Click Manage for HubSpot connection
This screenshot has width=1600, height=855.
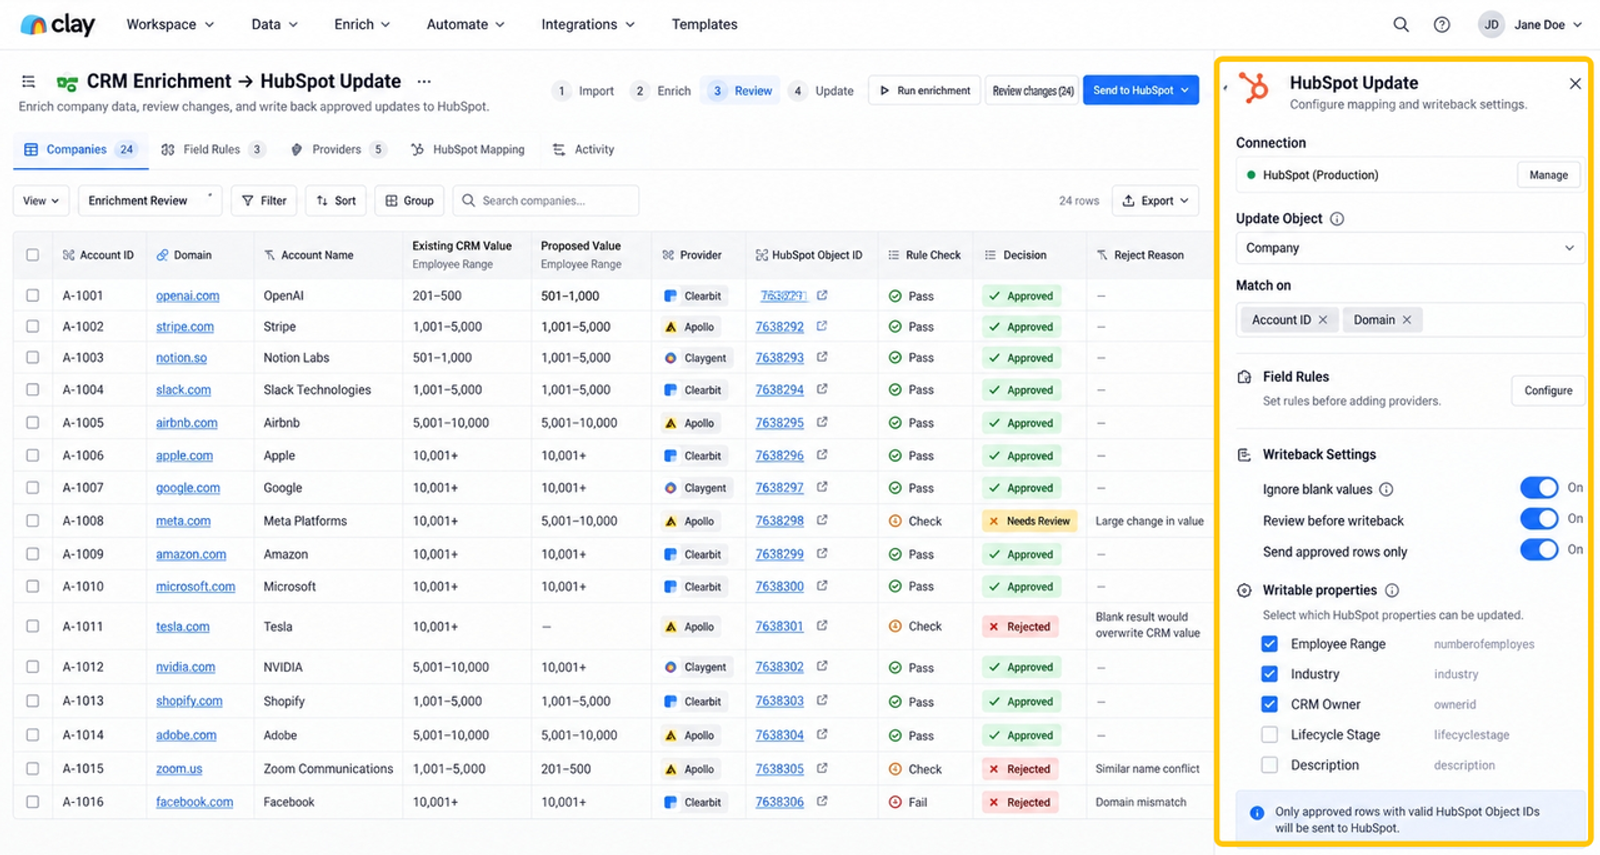click(1548, 175)
